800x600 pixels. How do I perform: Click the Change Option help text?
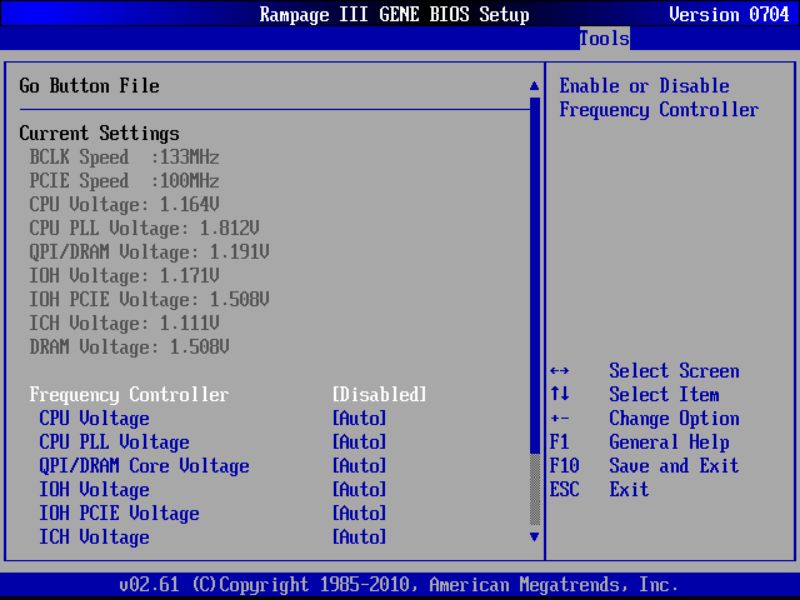(x=674, y=418)
